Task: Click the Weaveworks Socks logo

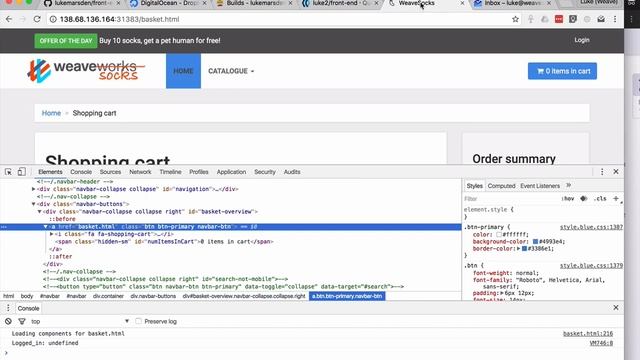Action: (x=86, y=71)
